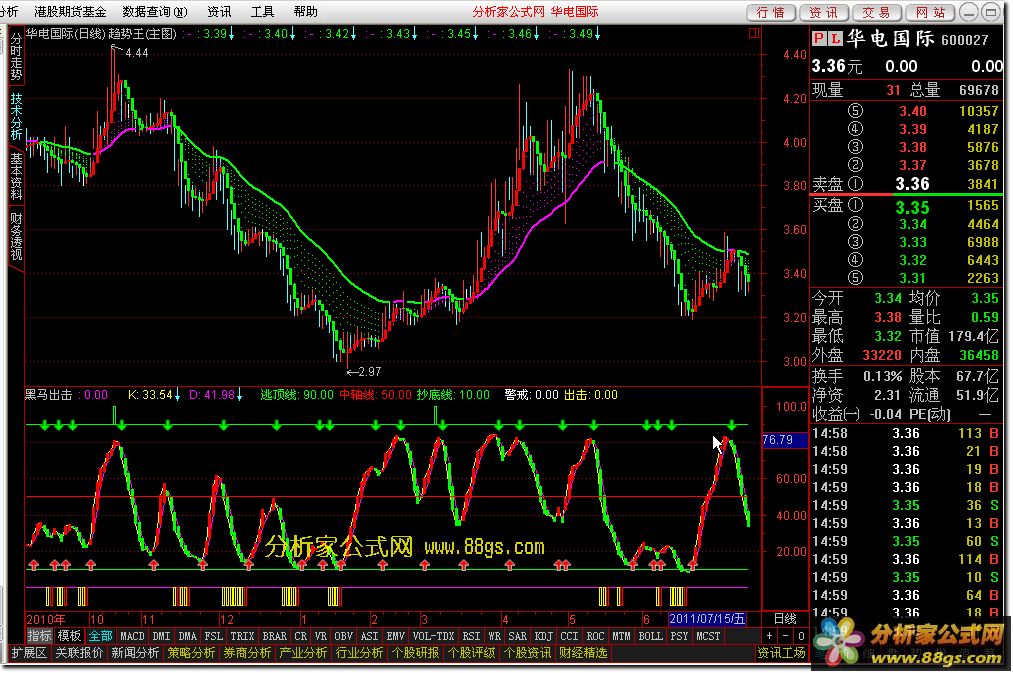Click the 2.97 low price label

click(x=369, y=372)
